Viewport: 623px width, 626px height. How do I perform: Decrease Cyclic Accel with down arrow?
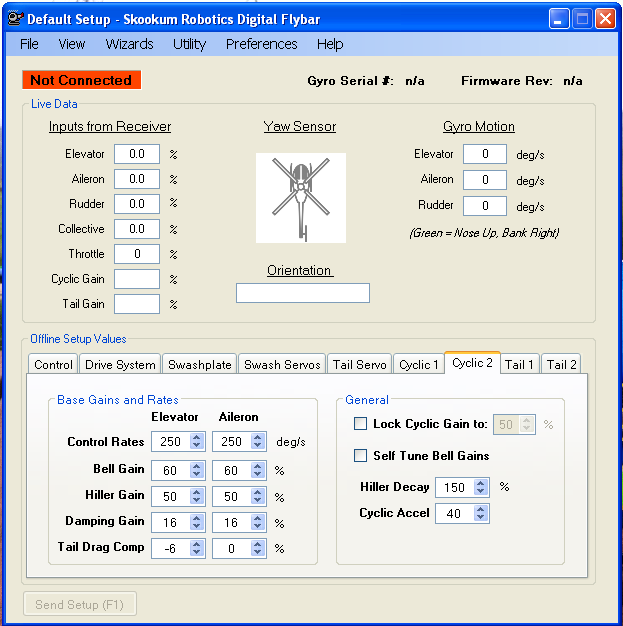480,517
